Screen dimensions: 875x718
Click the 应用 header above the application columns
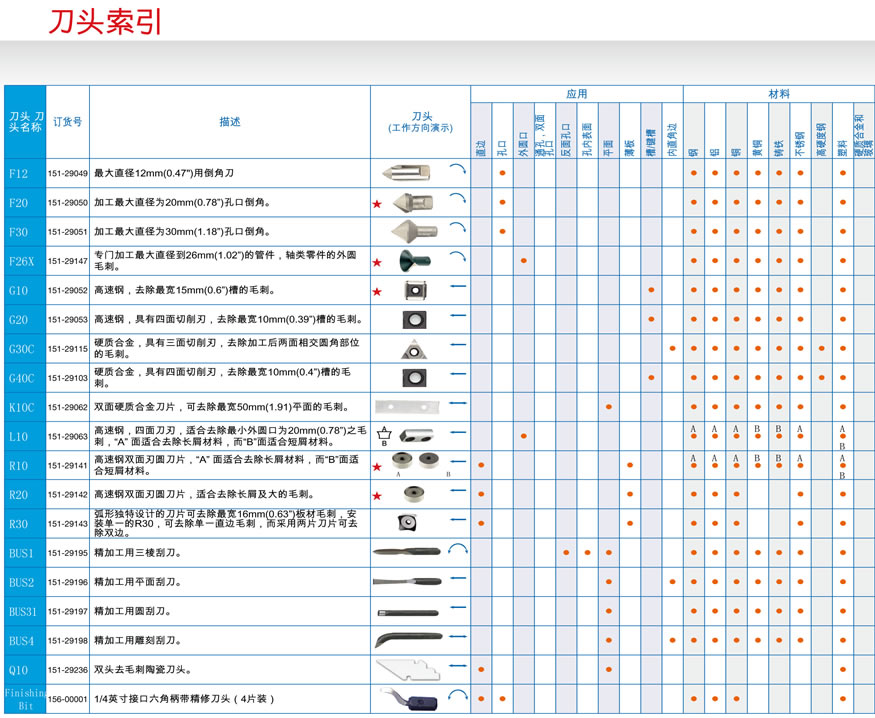tap(576, 94)
